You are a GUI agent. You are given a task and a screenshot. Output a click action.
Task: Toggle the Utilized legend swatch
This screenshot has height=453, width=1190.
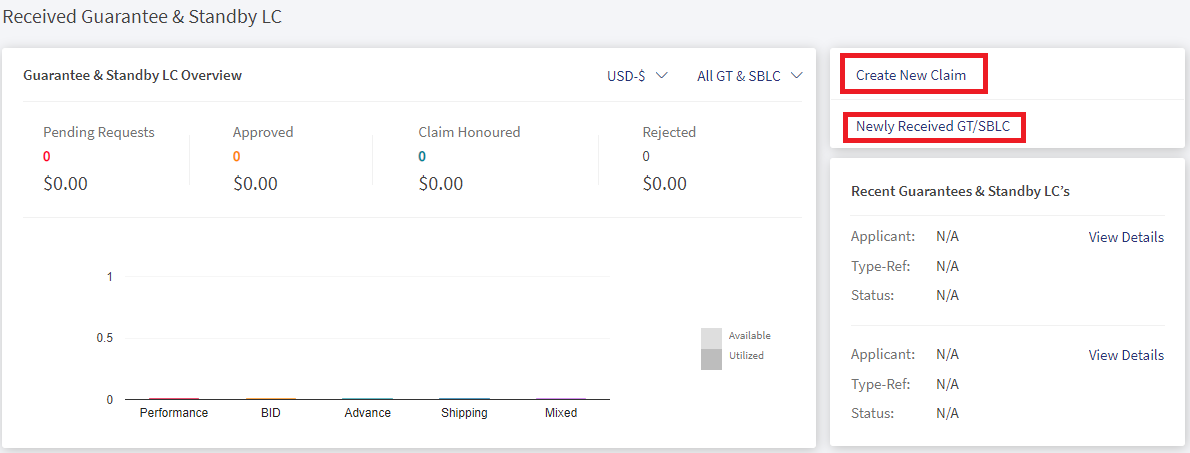point(711,359)
